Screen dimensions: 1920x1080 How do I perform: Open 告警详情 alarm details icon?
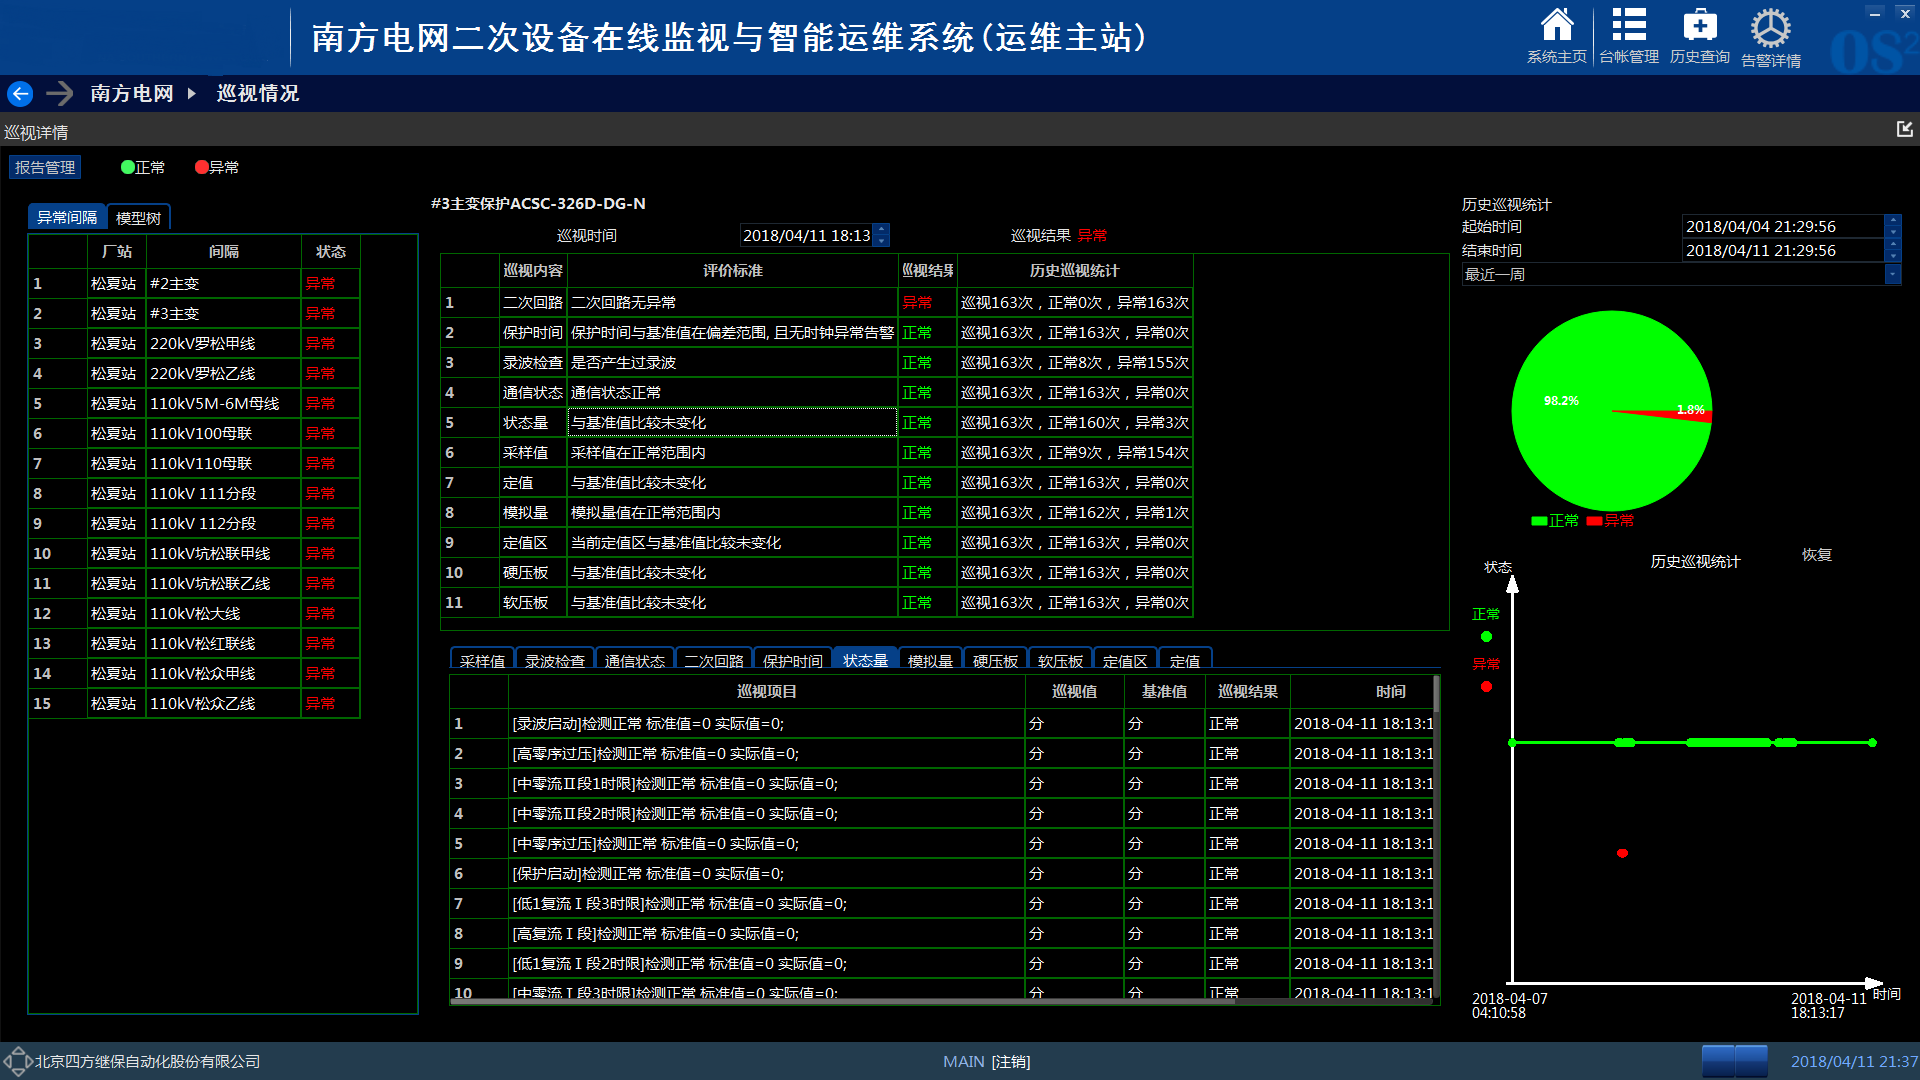[x=1770, y=30]
